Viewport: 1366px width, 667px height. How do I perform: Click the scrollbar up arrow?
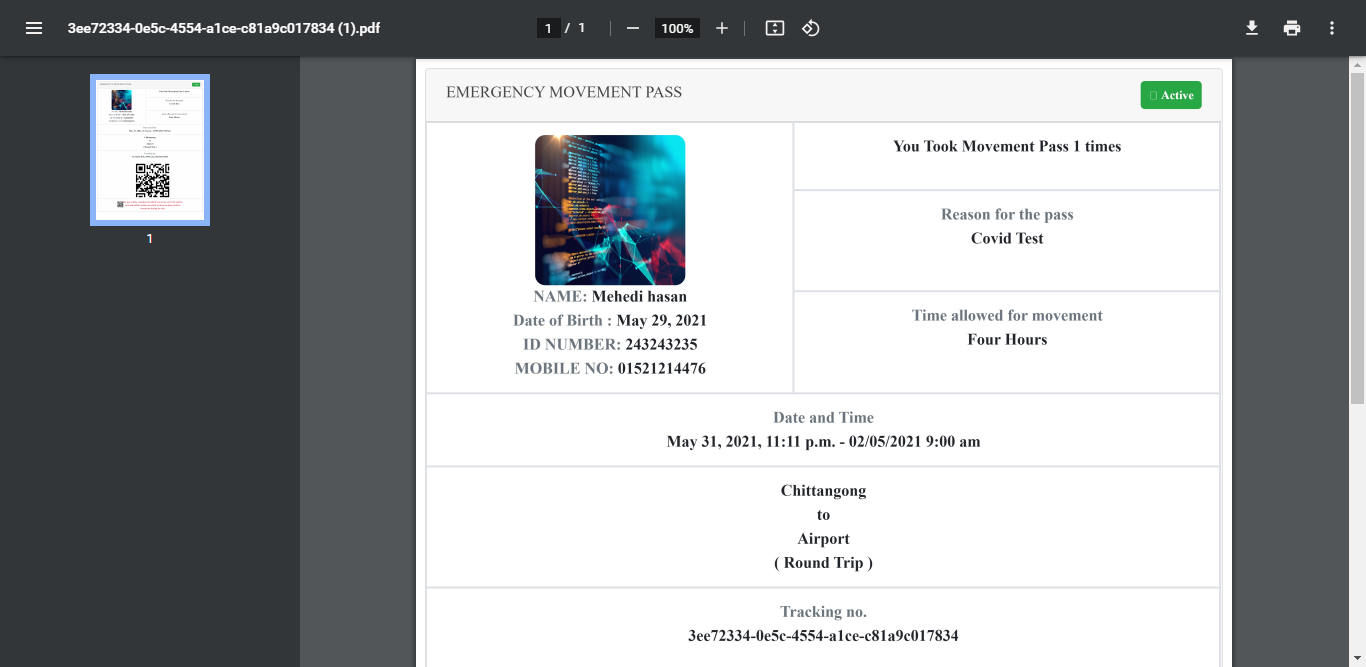click(x=1357, y=65)
